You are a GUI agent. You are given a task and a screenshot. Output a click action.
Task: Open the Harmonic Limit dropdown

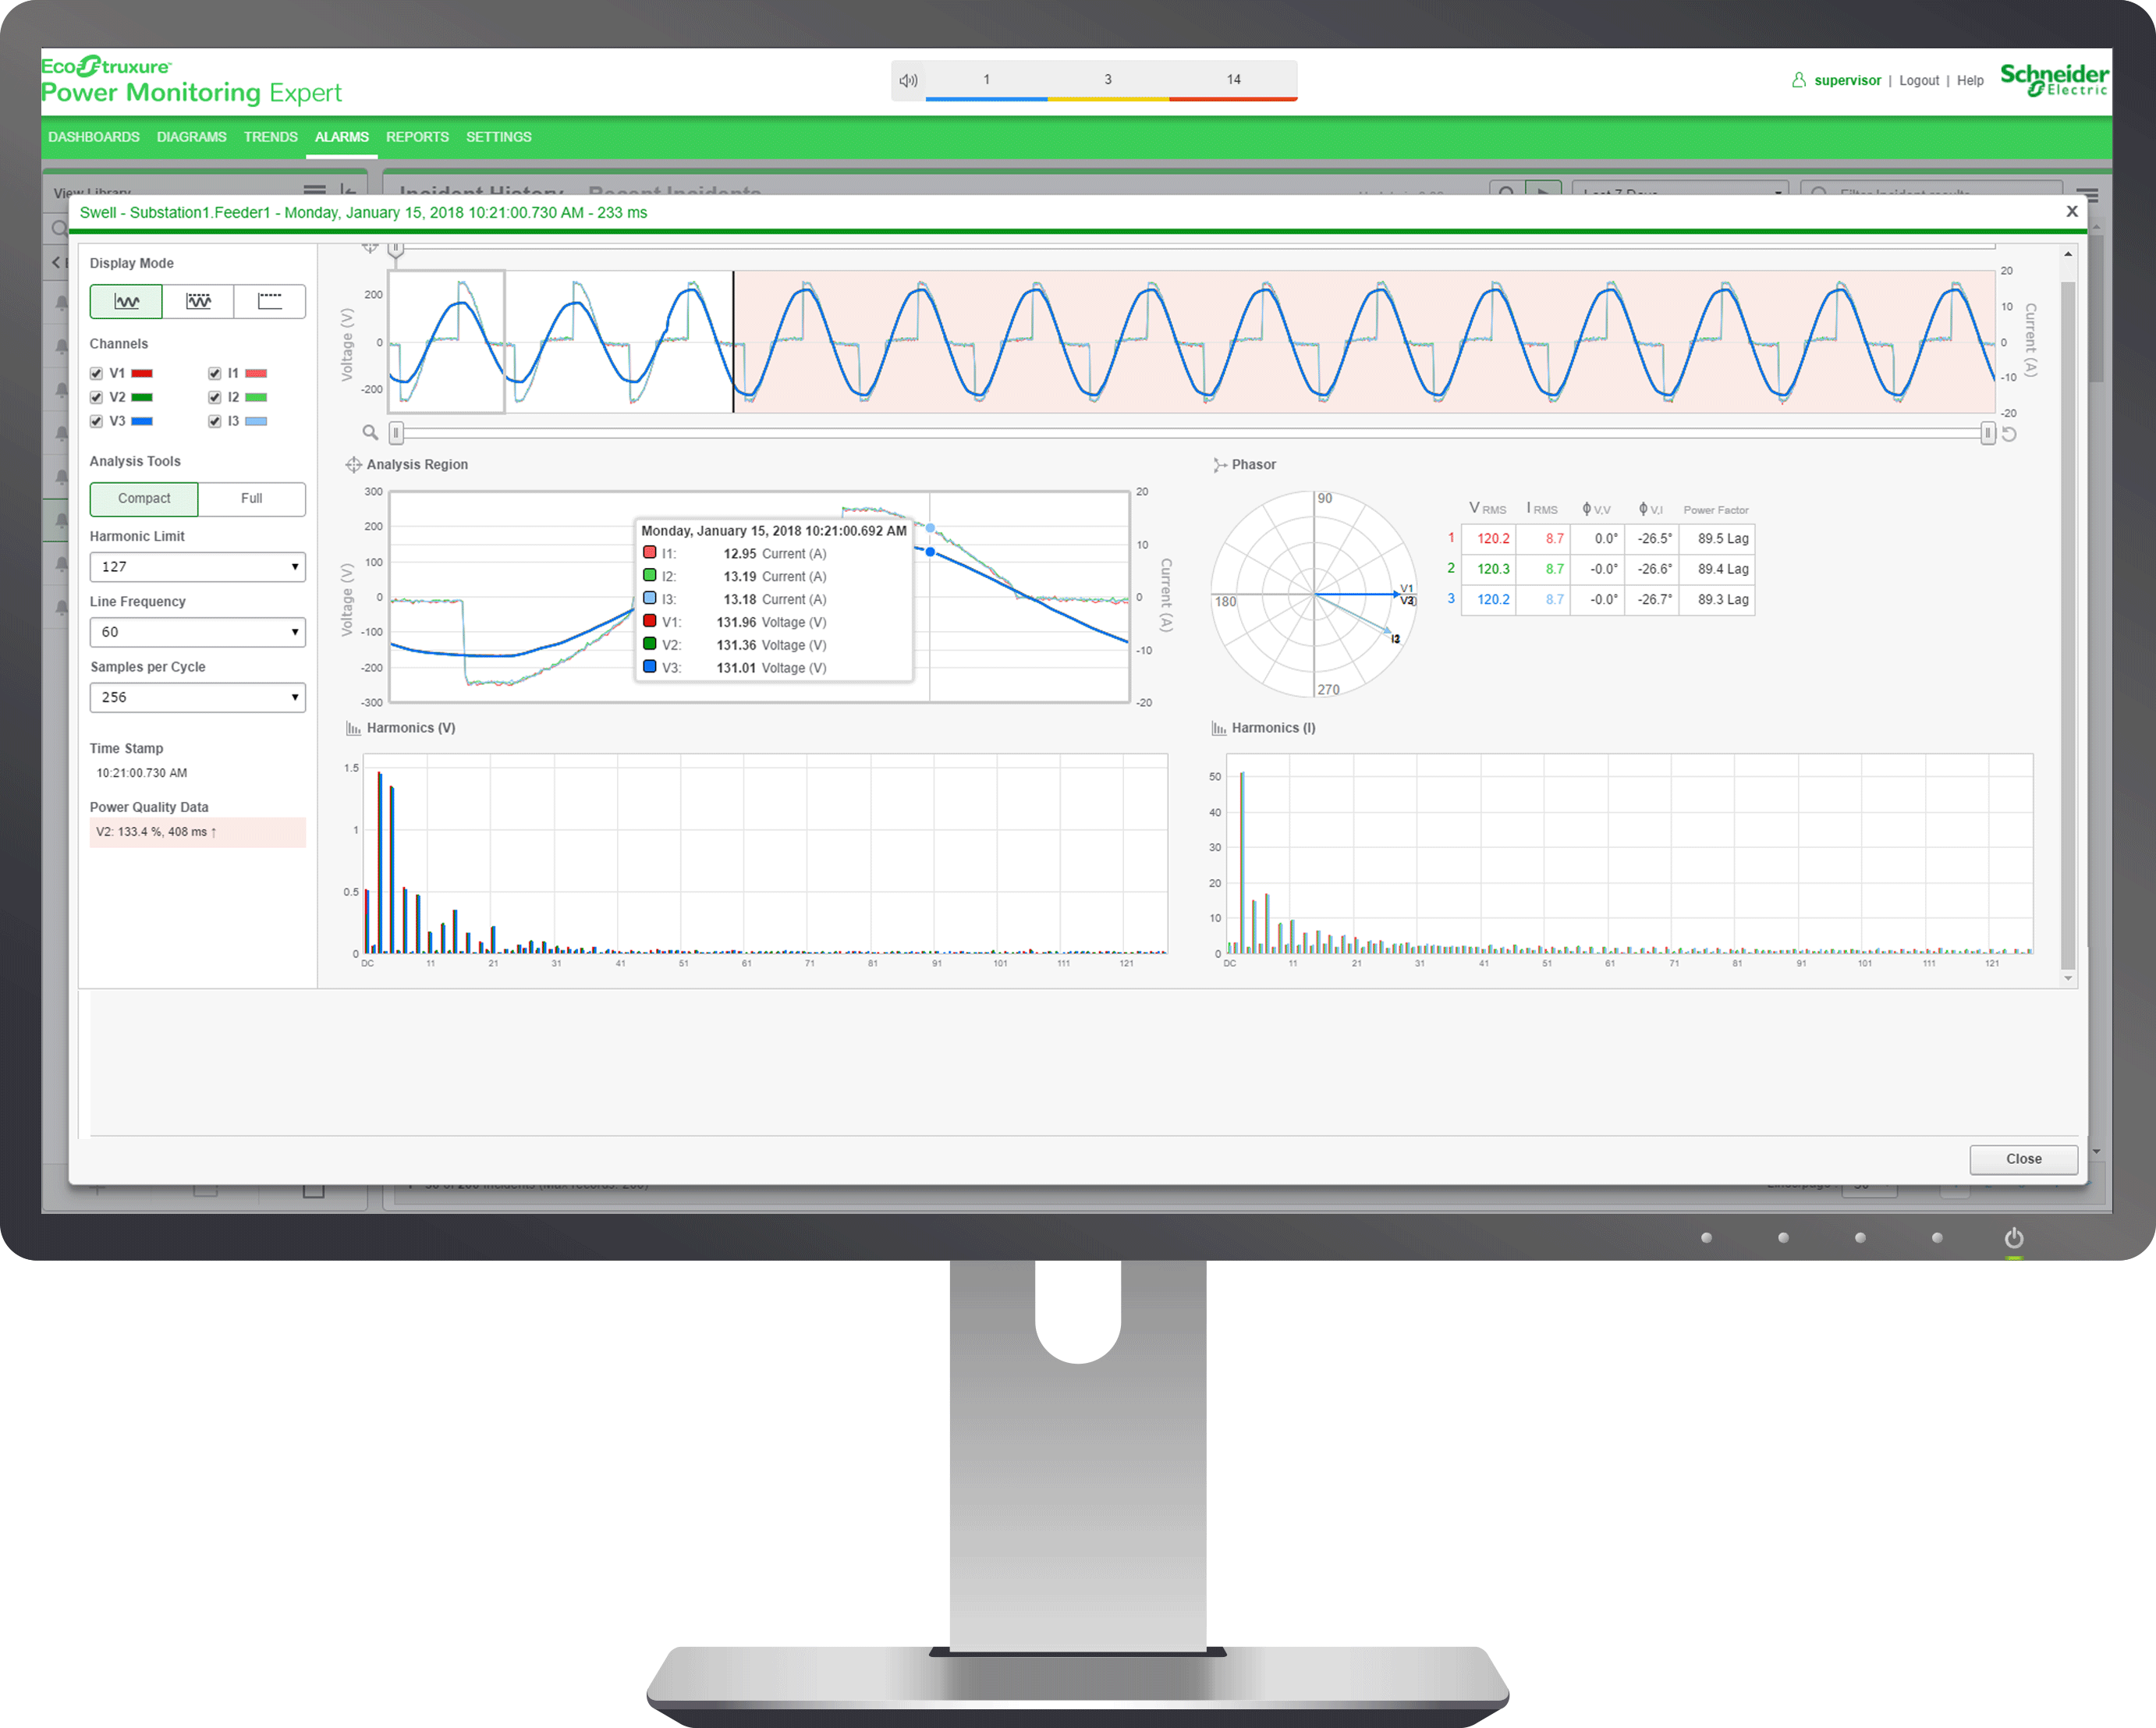pyautogui.click(x=197, y=567)
